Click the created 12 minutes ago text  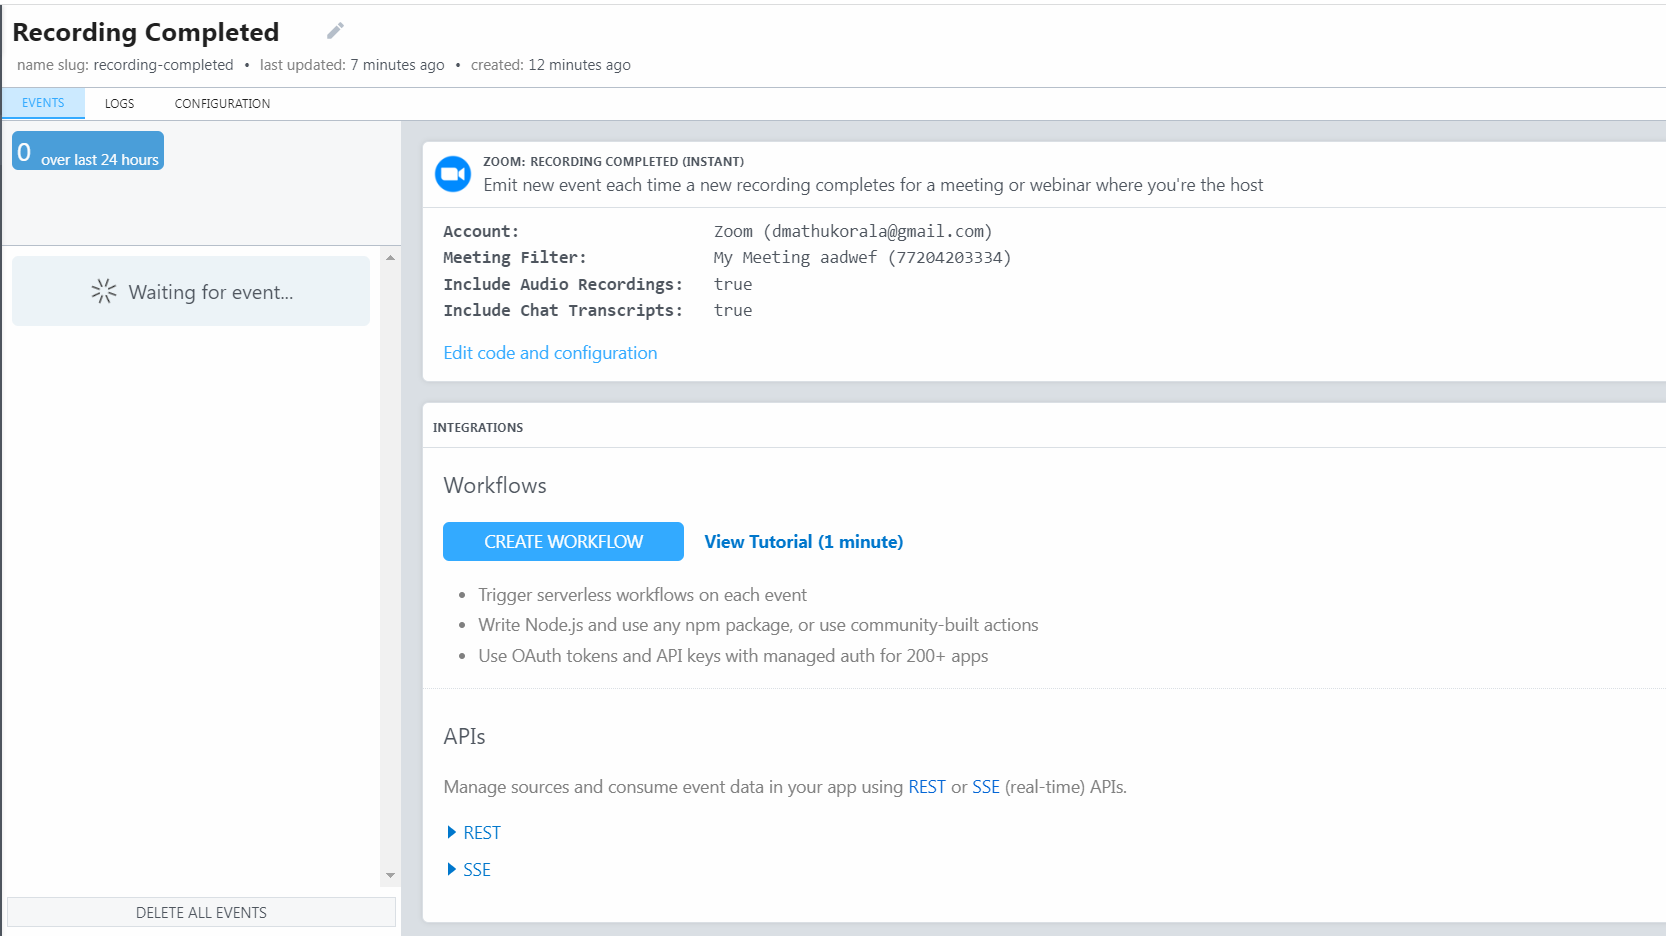551,65
